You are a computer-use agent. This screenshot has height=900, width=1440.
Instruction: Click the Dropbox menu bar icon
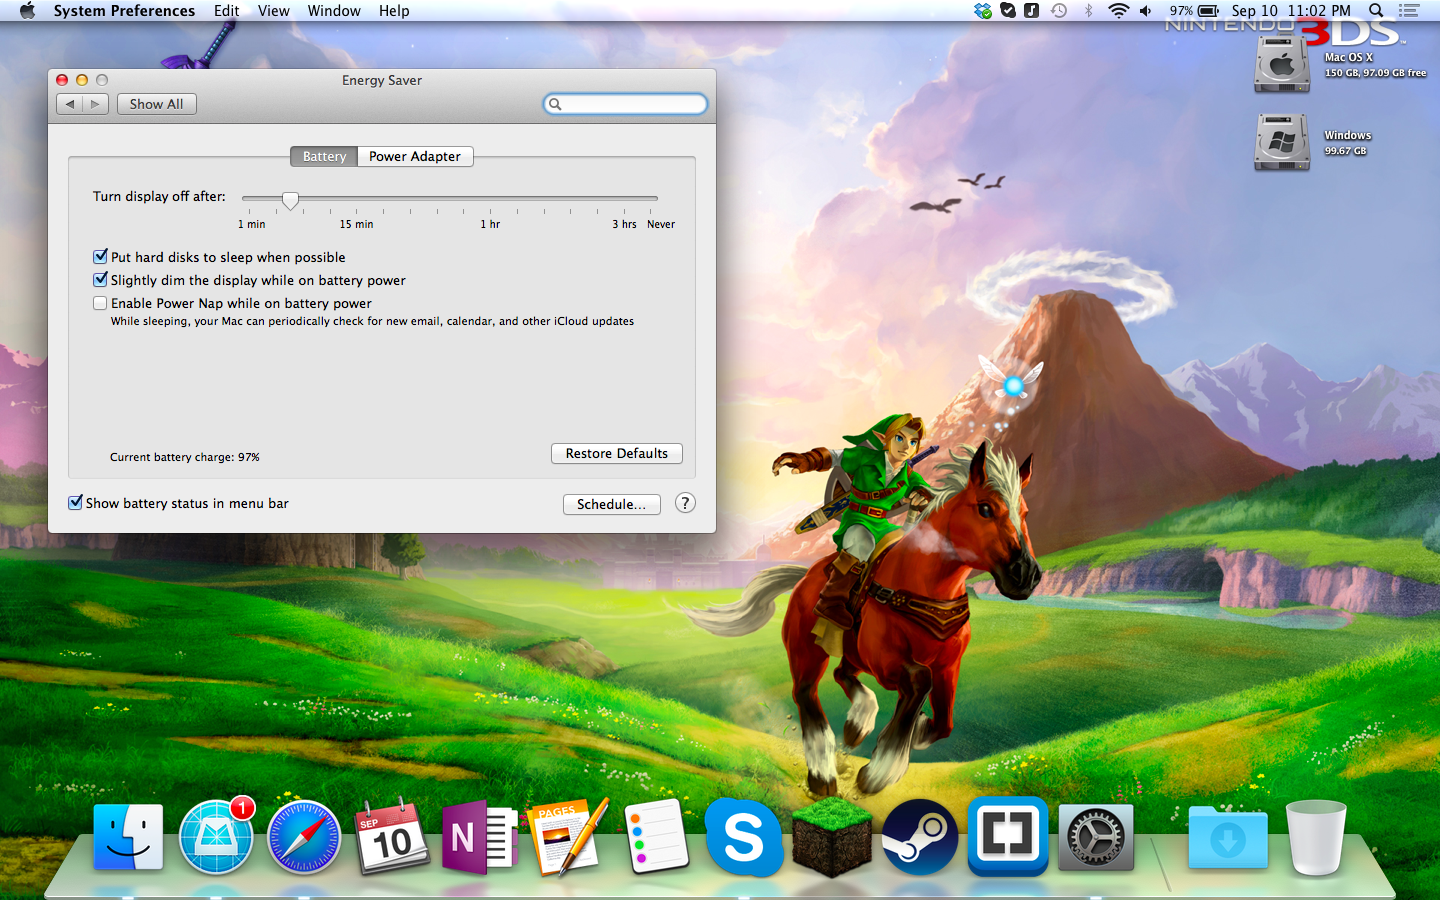983,11
